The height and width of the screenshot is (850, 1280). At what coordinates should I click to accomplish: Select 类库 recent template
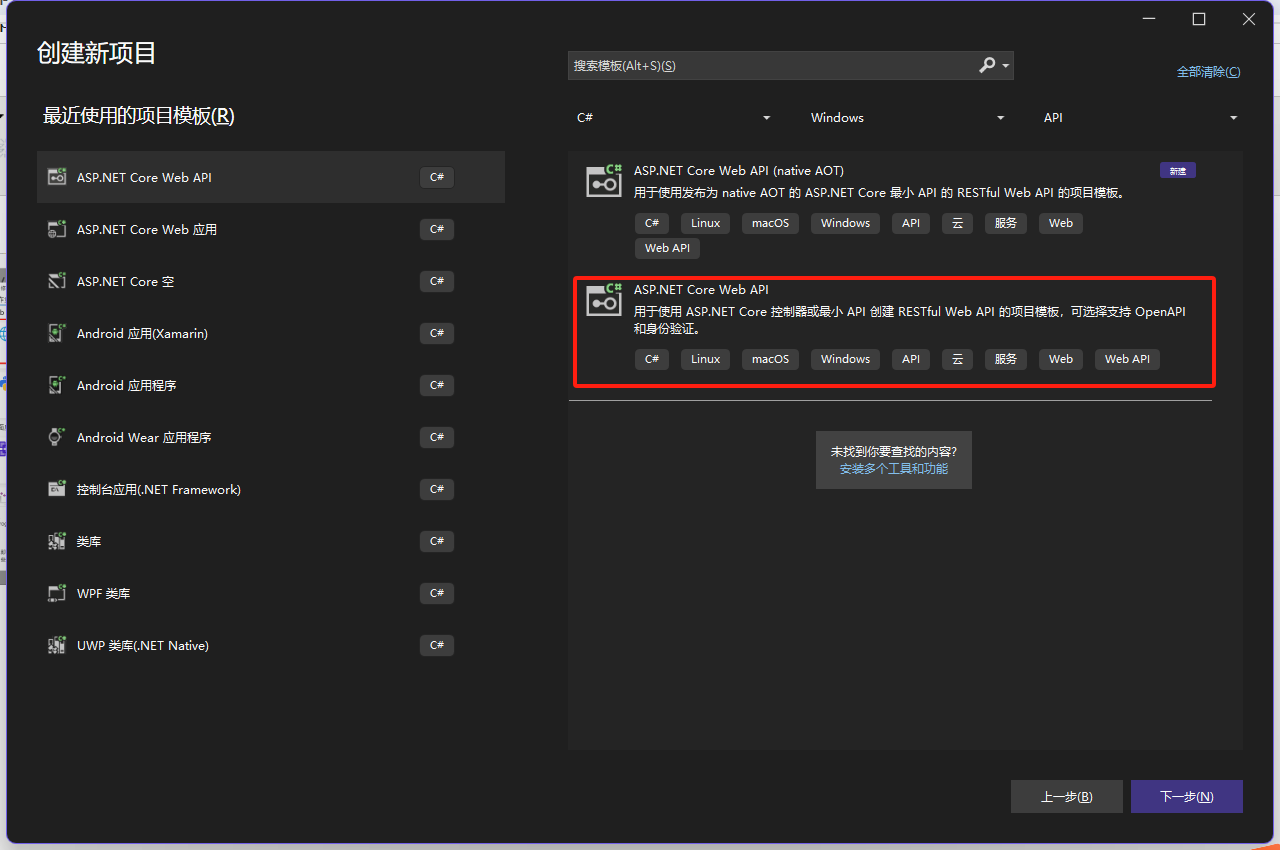[x=271, y=541]
